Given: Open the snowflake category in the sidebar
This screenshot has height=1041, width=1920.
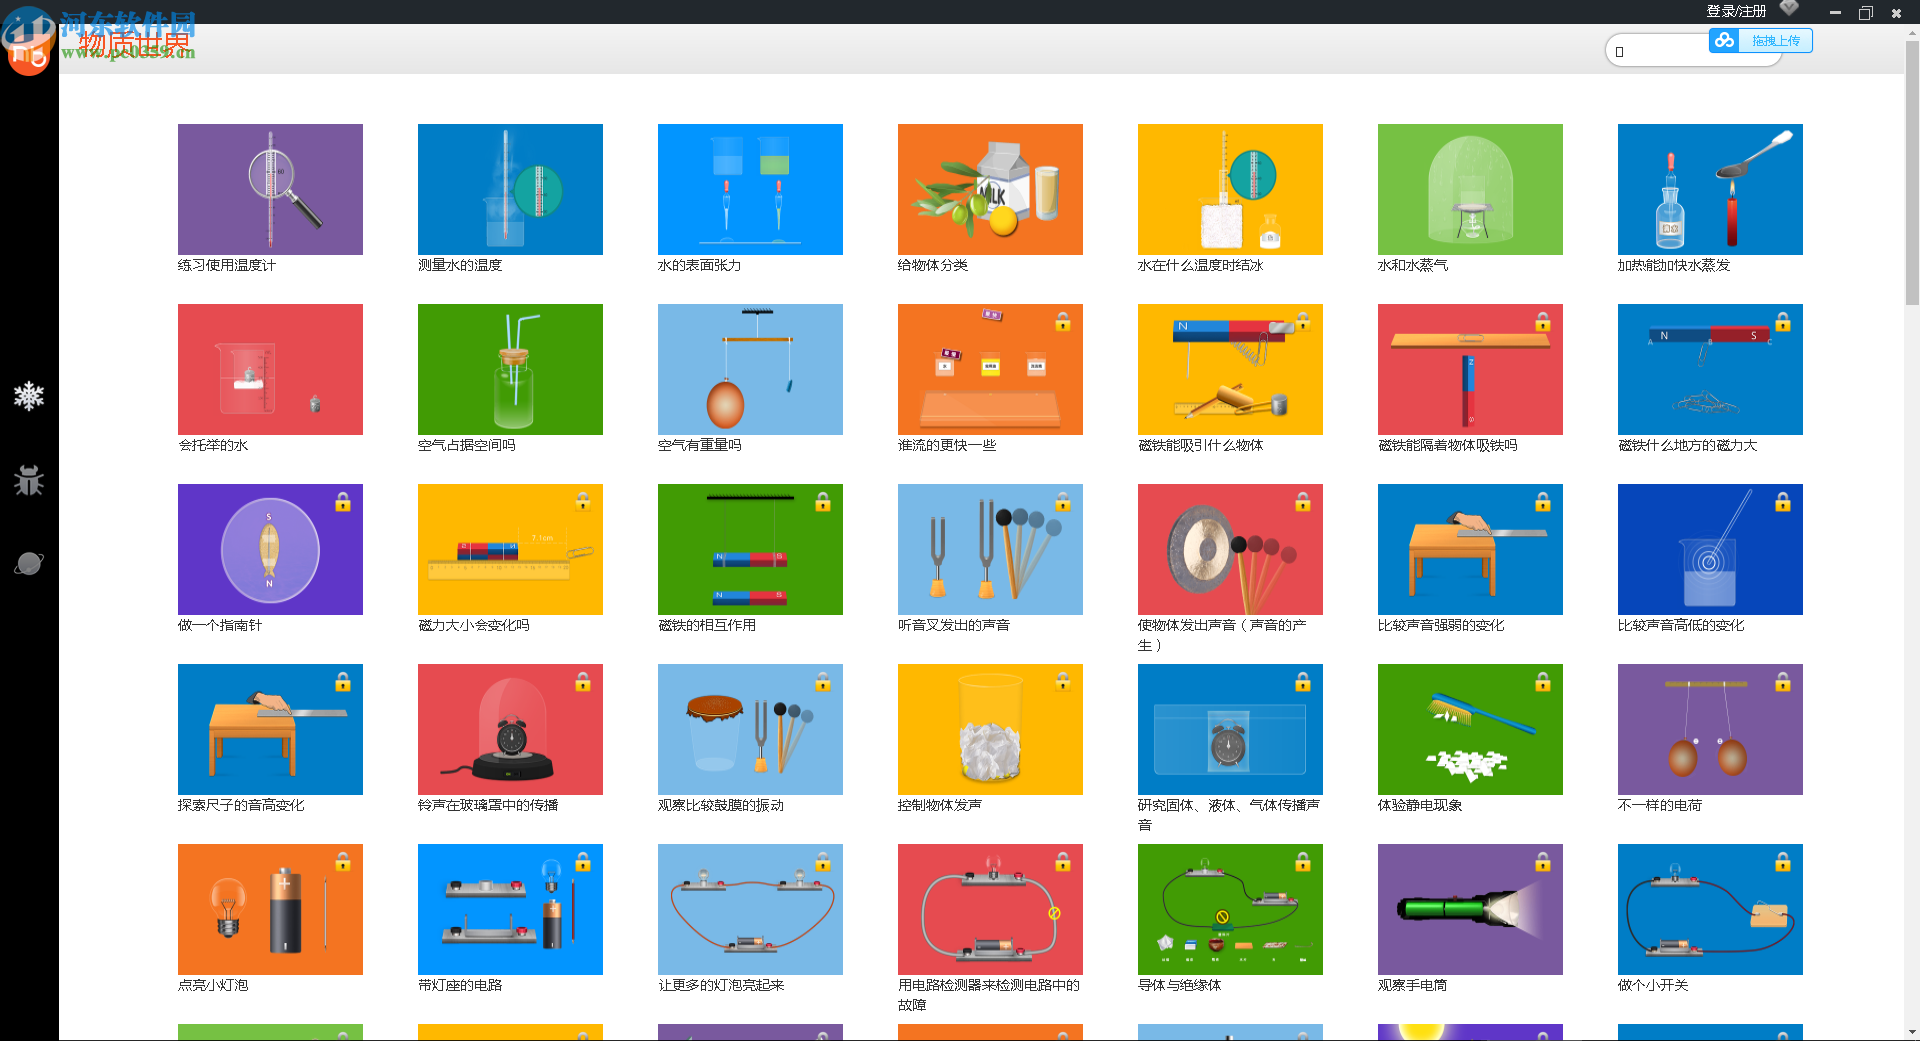Looking at the screenshot, I should point(29,396).
